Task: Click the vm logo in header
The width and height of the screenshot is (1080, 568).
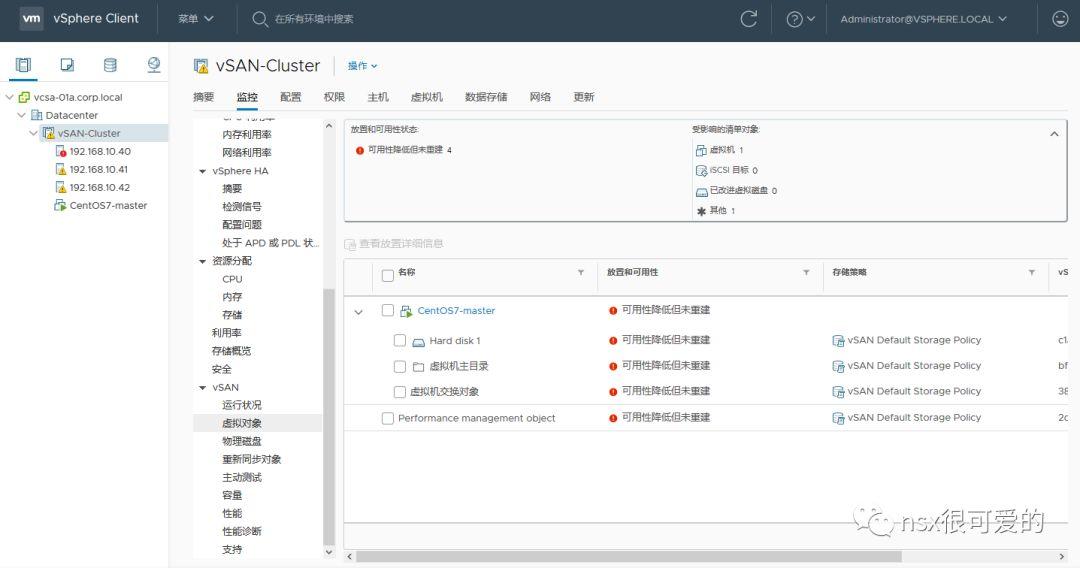Action: (x=32, y=19)
